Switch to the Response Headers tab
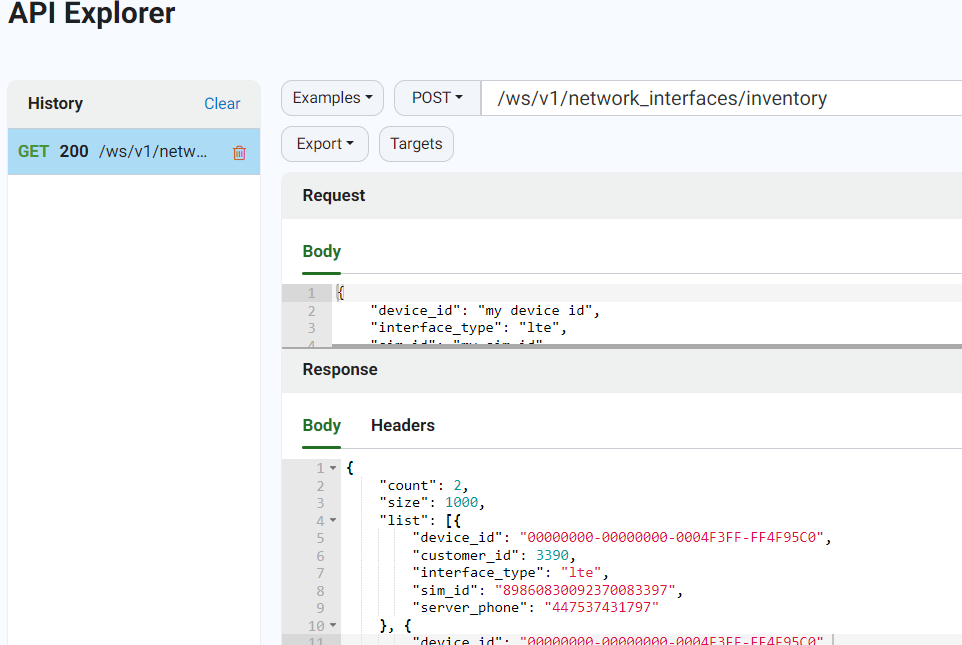 [x=402, y=425]
